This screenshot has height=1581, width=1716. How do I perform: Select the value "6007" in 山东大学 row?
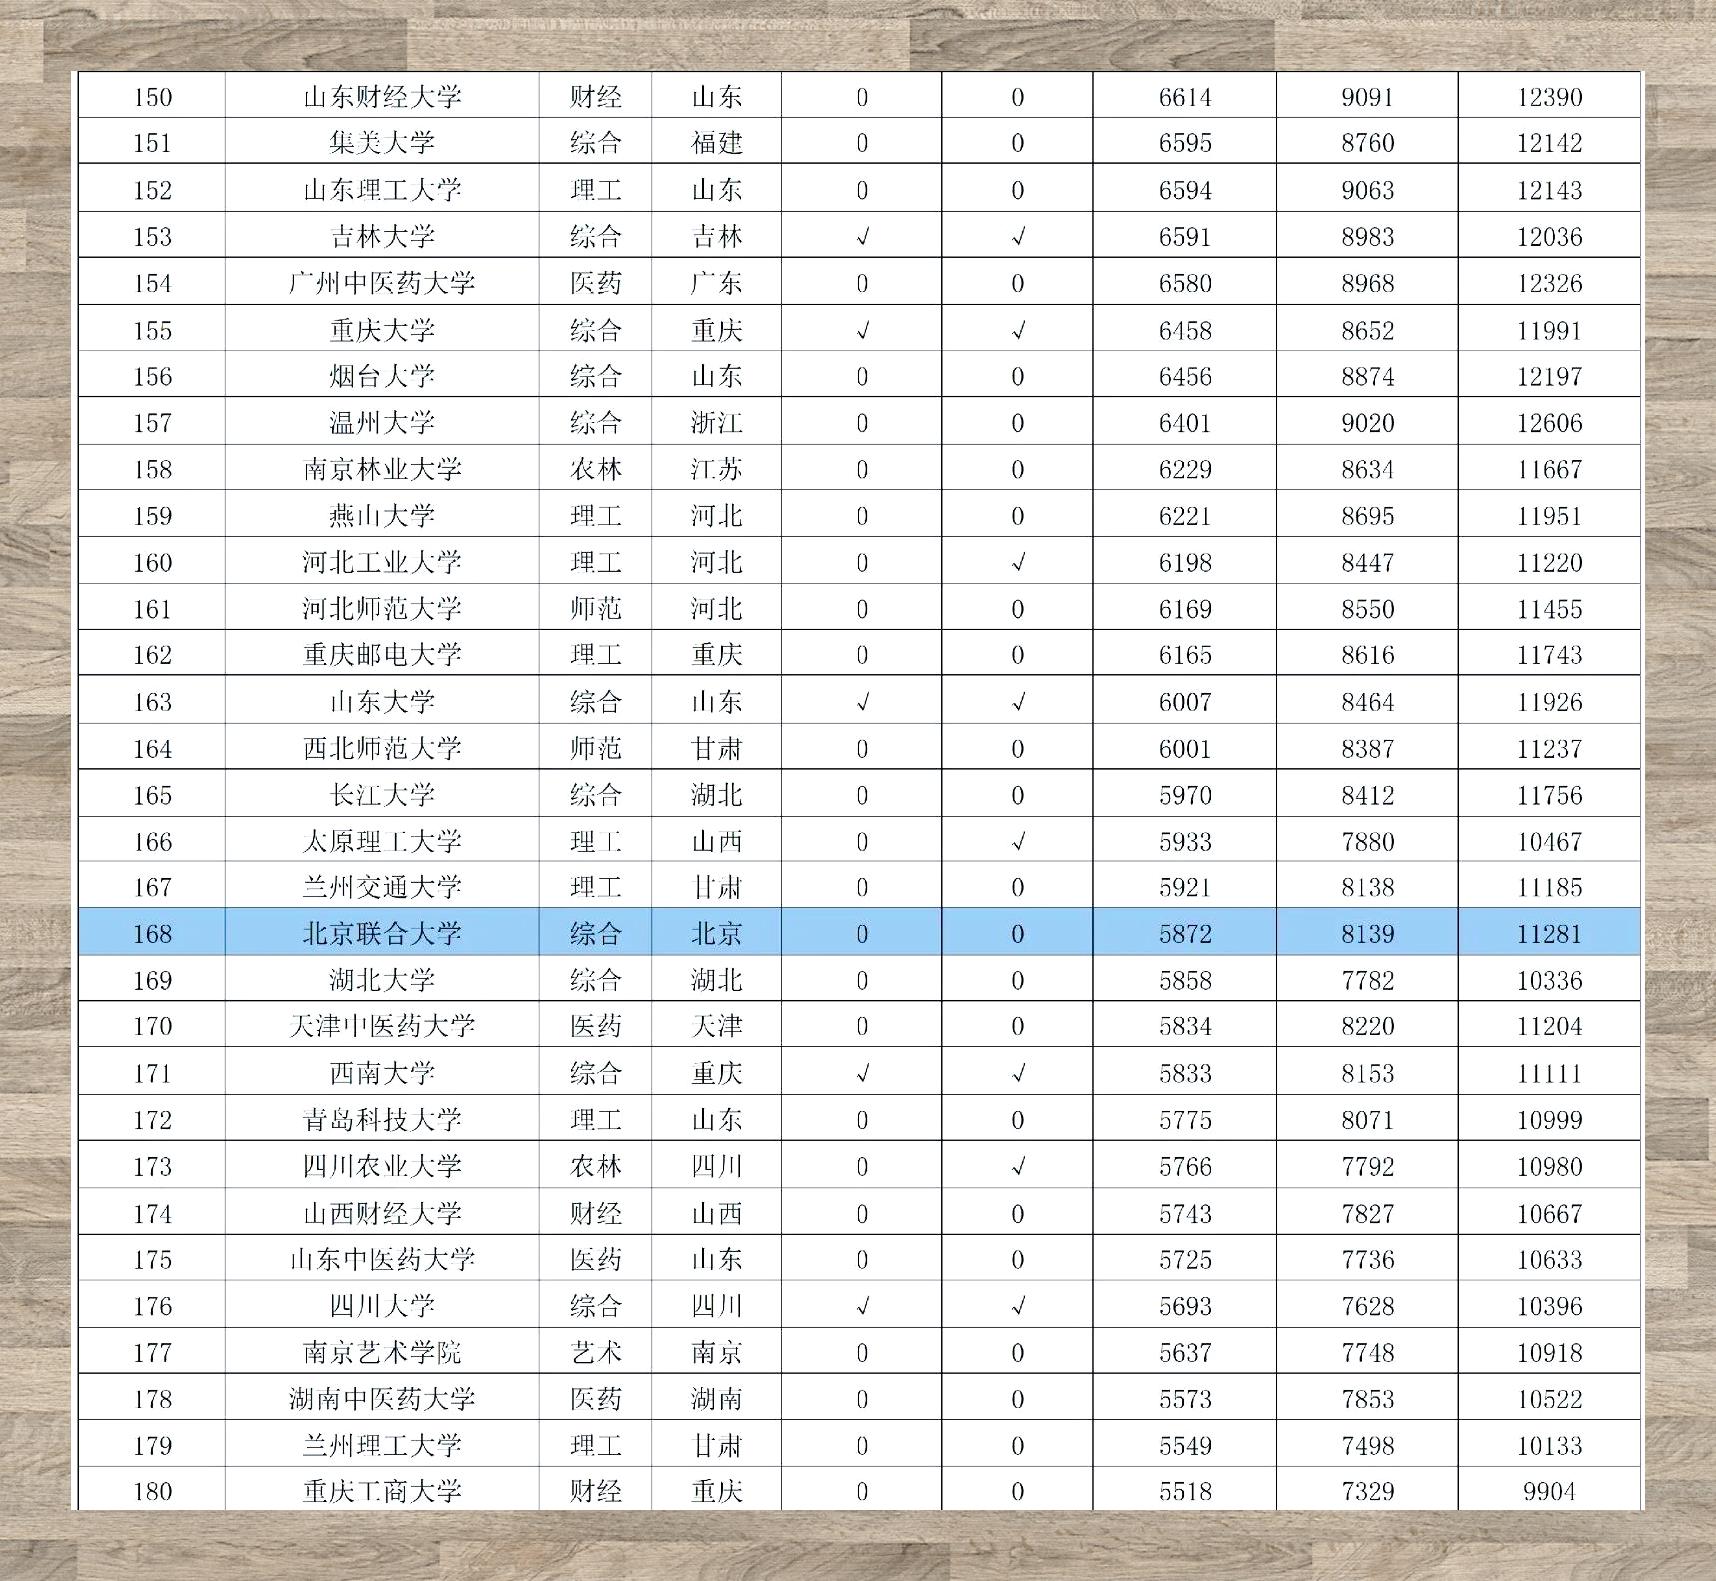1185,702
